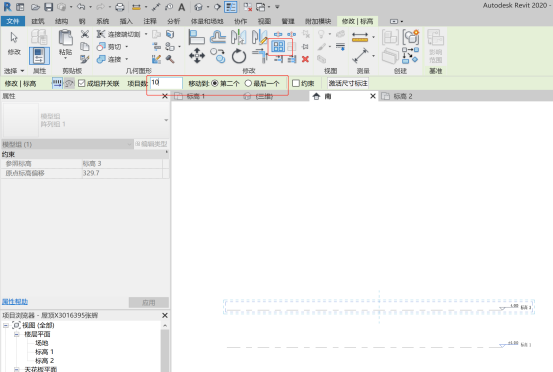Click the Create Similar icon
The height and width of the screenshot is (372, 553).
tap(411, 55)
